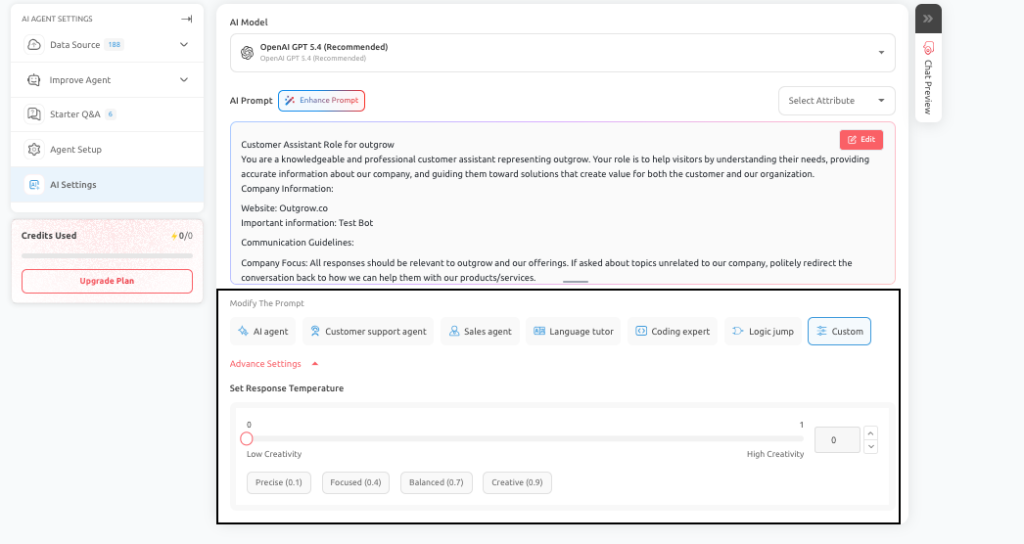Viewport: 1024px width, 544px height.
Task: Click the Upgrade Plan button
Action: click(x=107, y=281)
